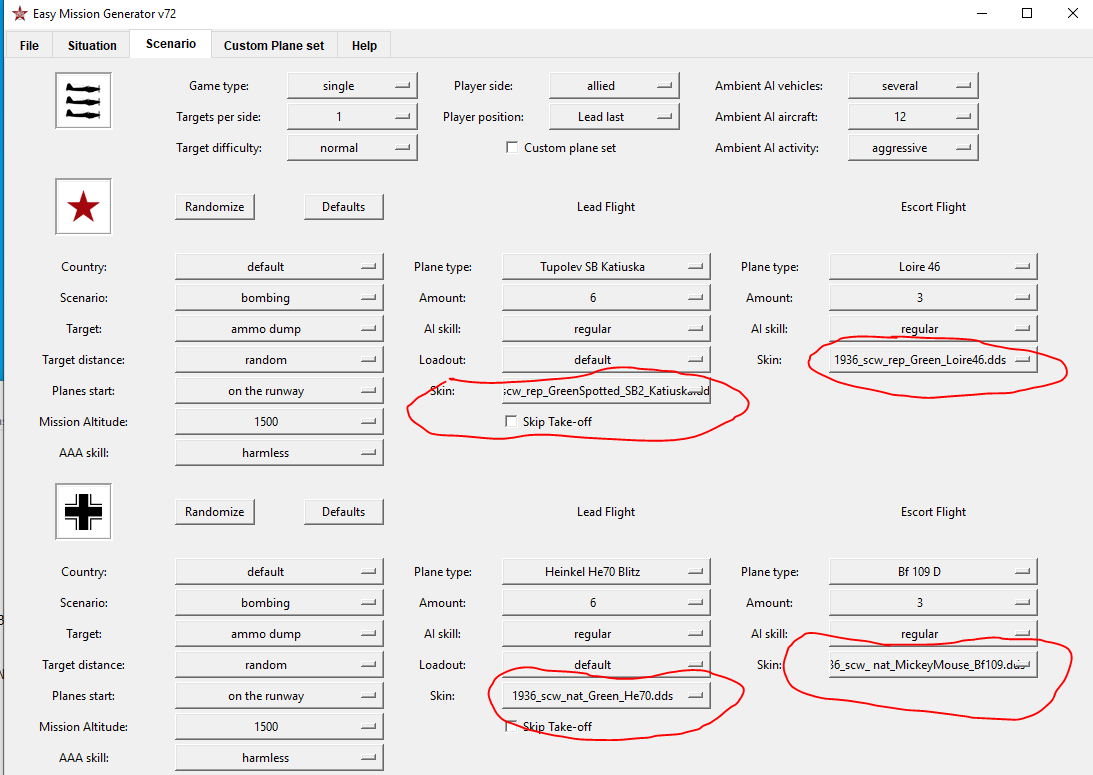
Task: Change Target difficulty from normal
Action: coord(352,148)
